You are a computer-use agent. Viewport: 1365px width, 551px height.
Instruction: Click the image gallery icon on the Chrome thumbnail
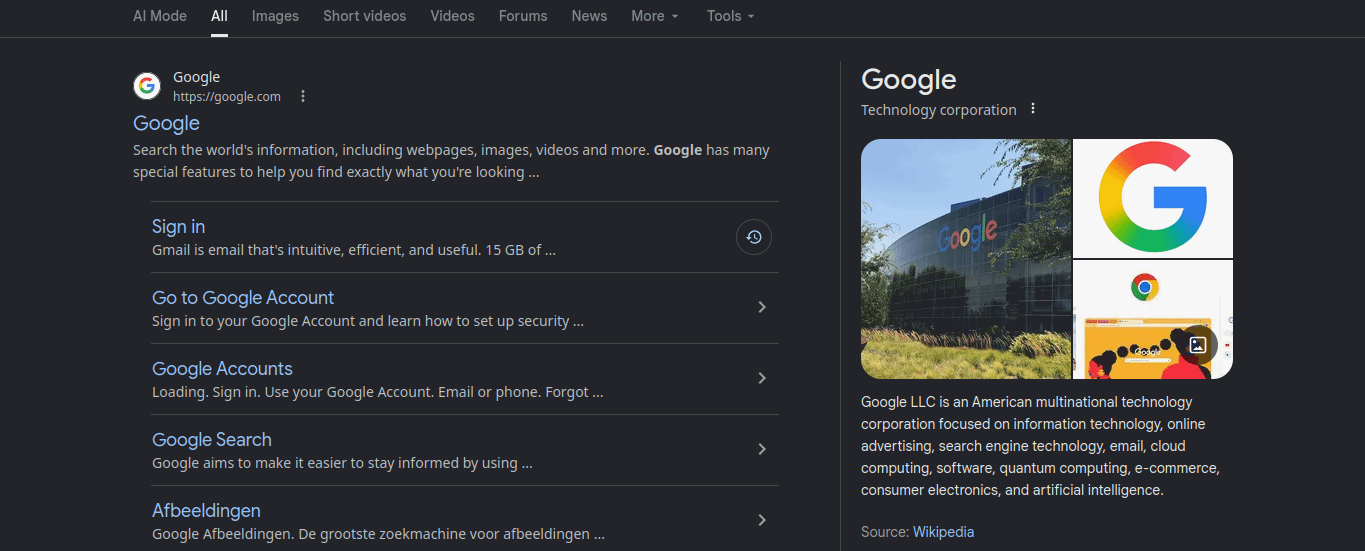tap(1198, 345)
